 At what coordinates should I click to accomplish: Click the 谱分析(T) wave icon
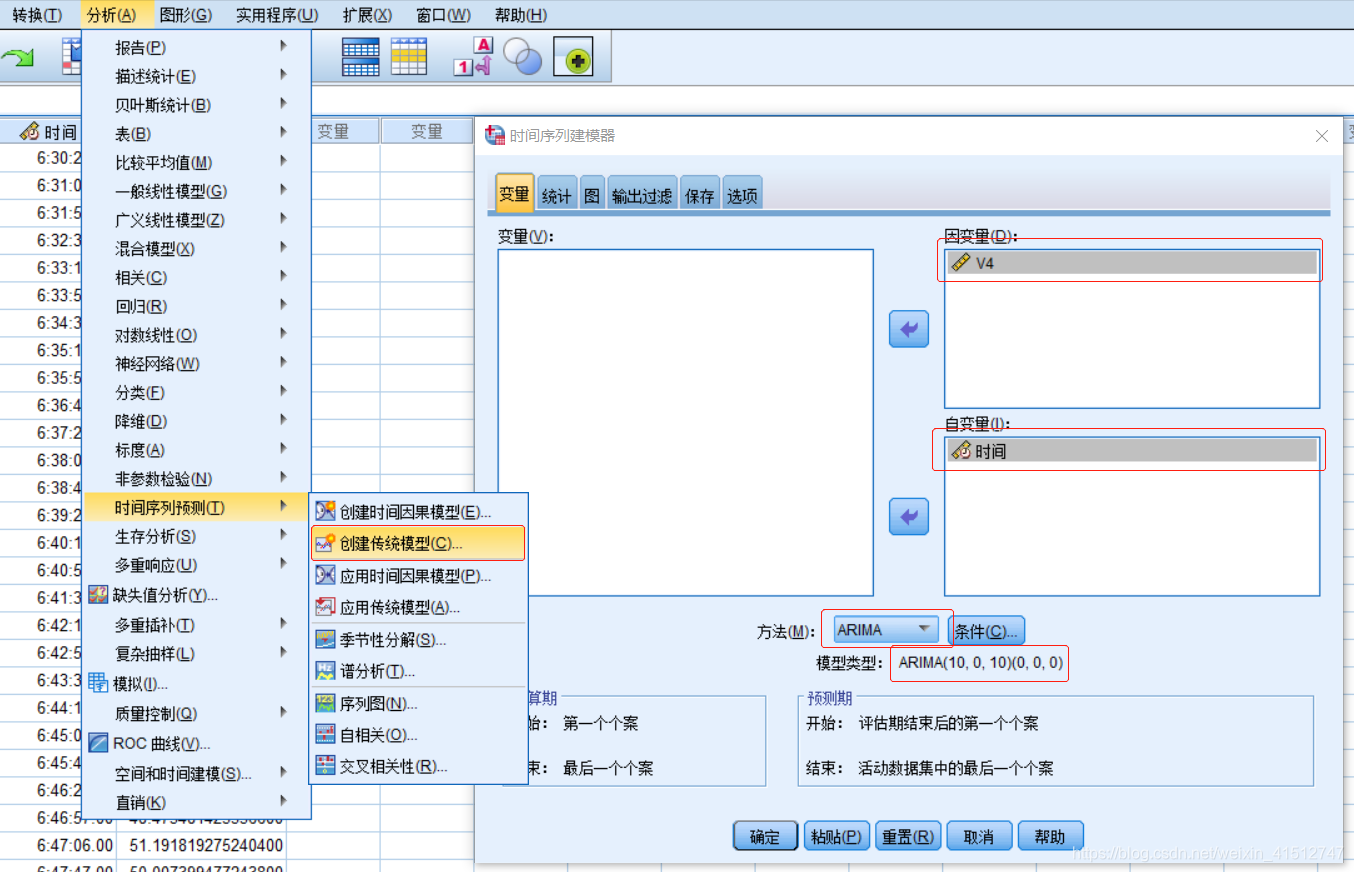coord(325,670)
